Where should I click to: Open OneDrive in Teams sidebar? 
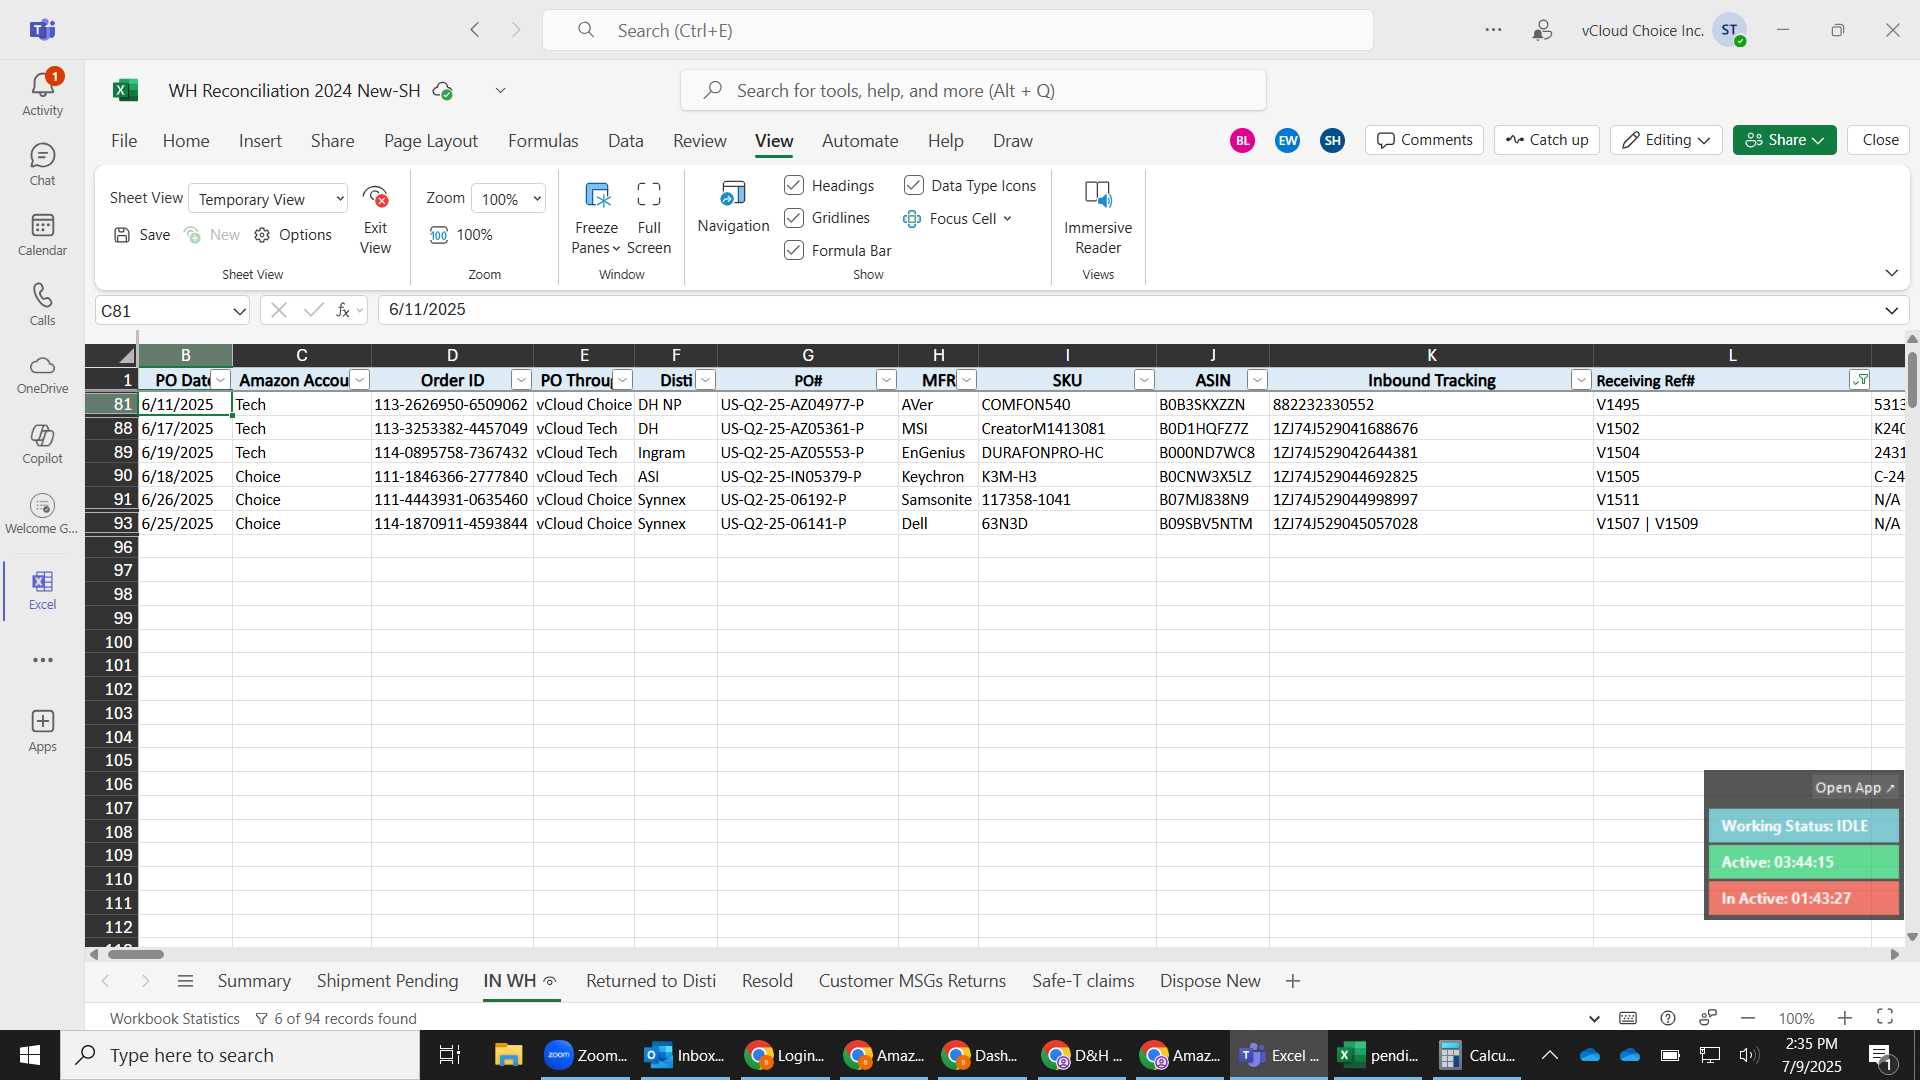point(42,373)
